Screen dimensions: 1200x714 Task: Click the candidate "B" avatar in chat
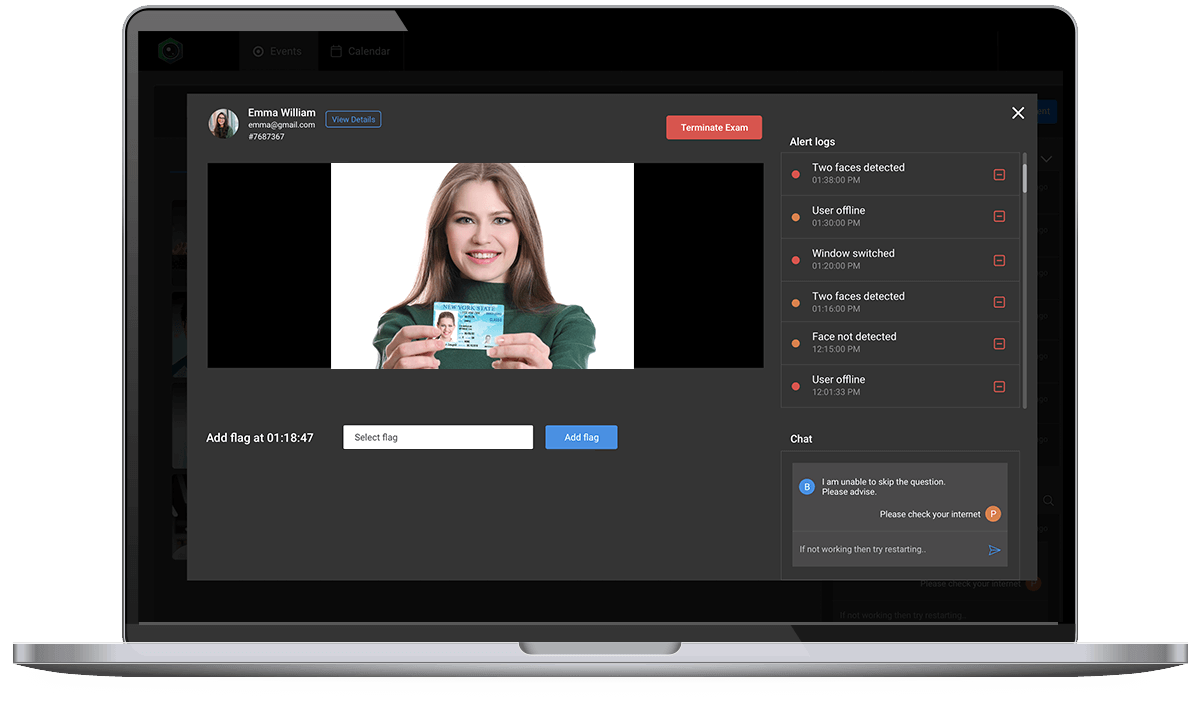point(806,486)
